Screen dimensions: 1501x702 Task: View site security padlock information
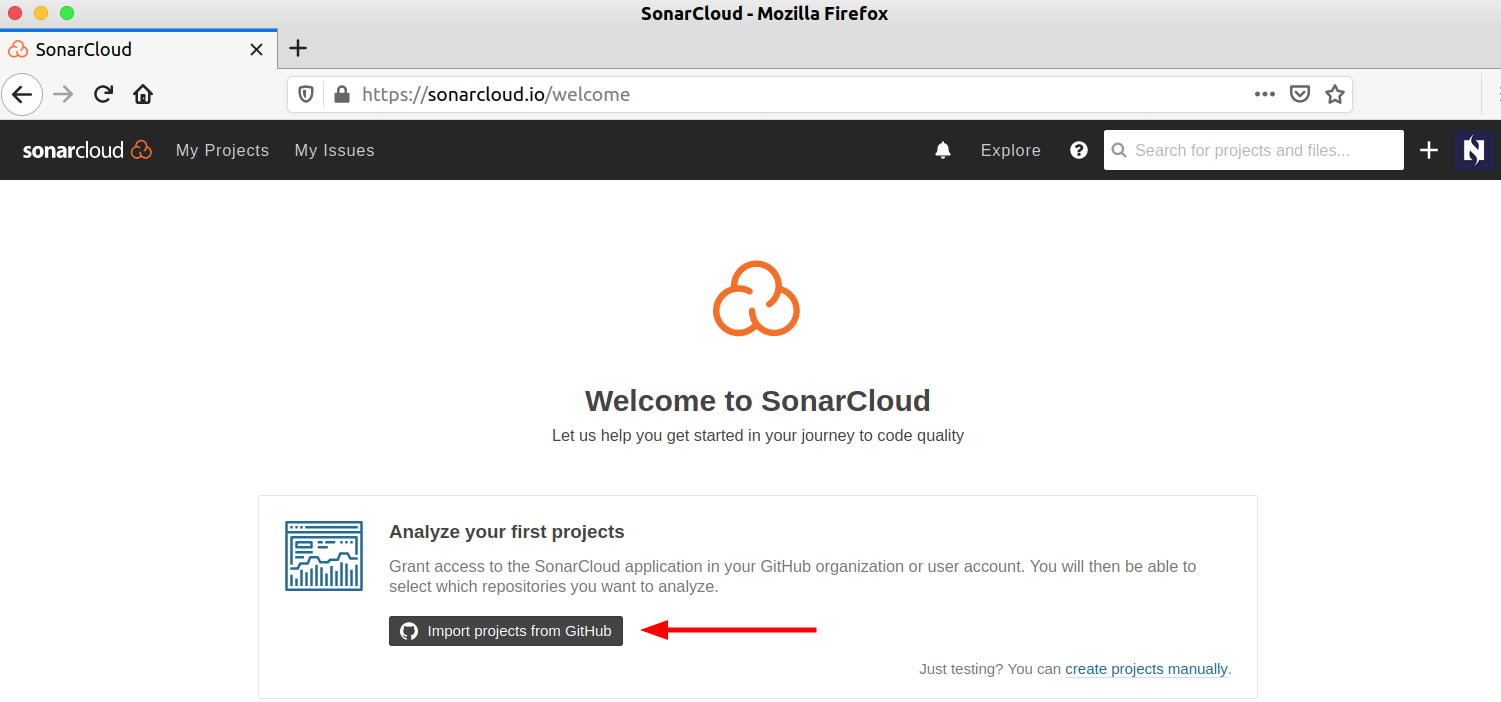(x=342, y=94)
